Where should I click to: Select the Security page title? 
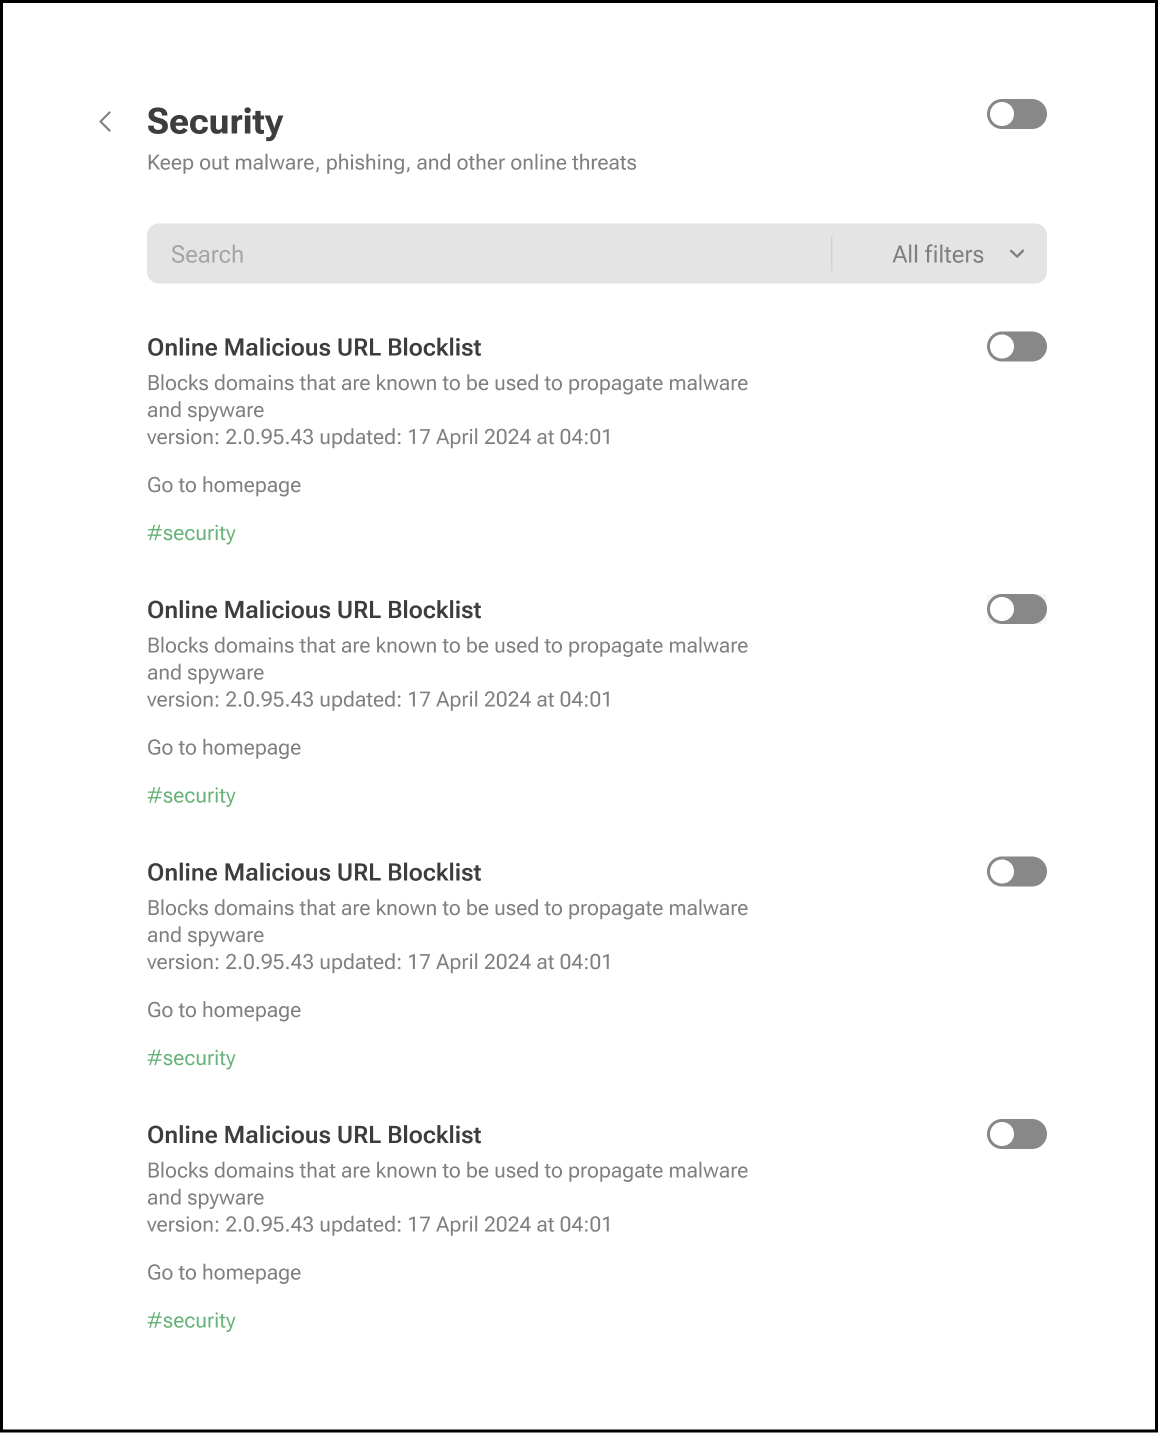point(215,121)
